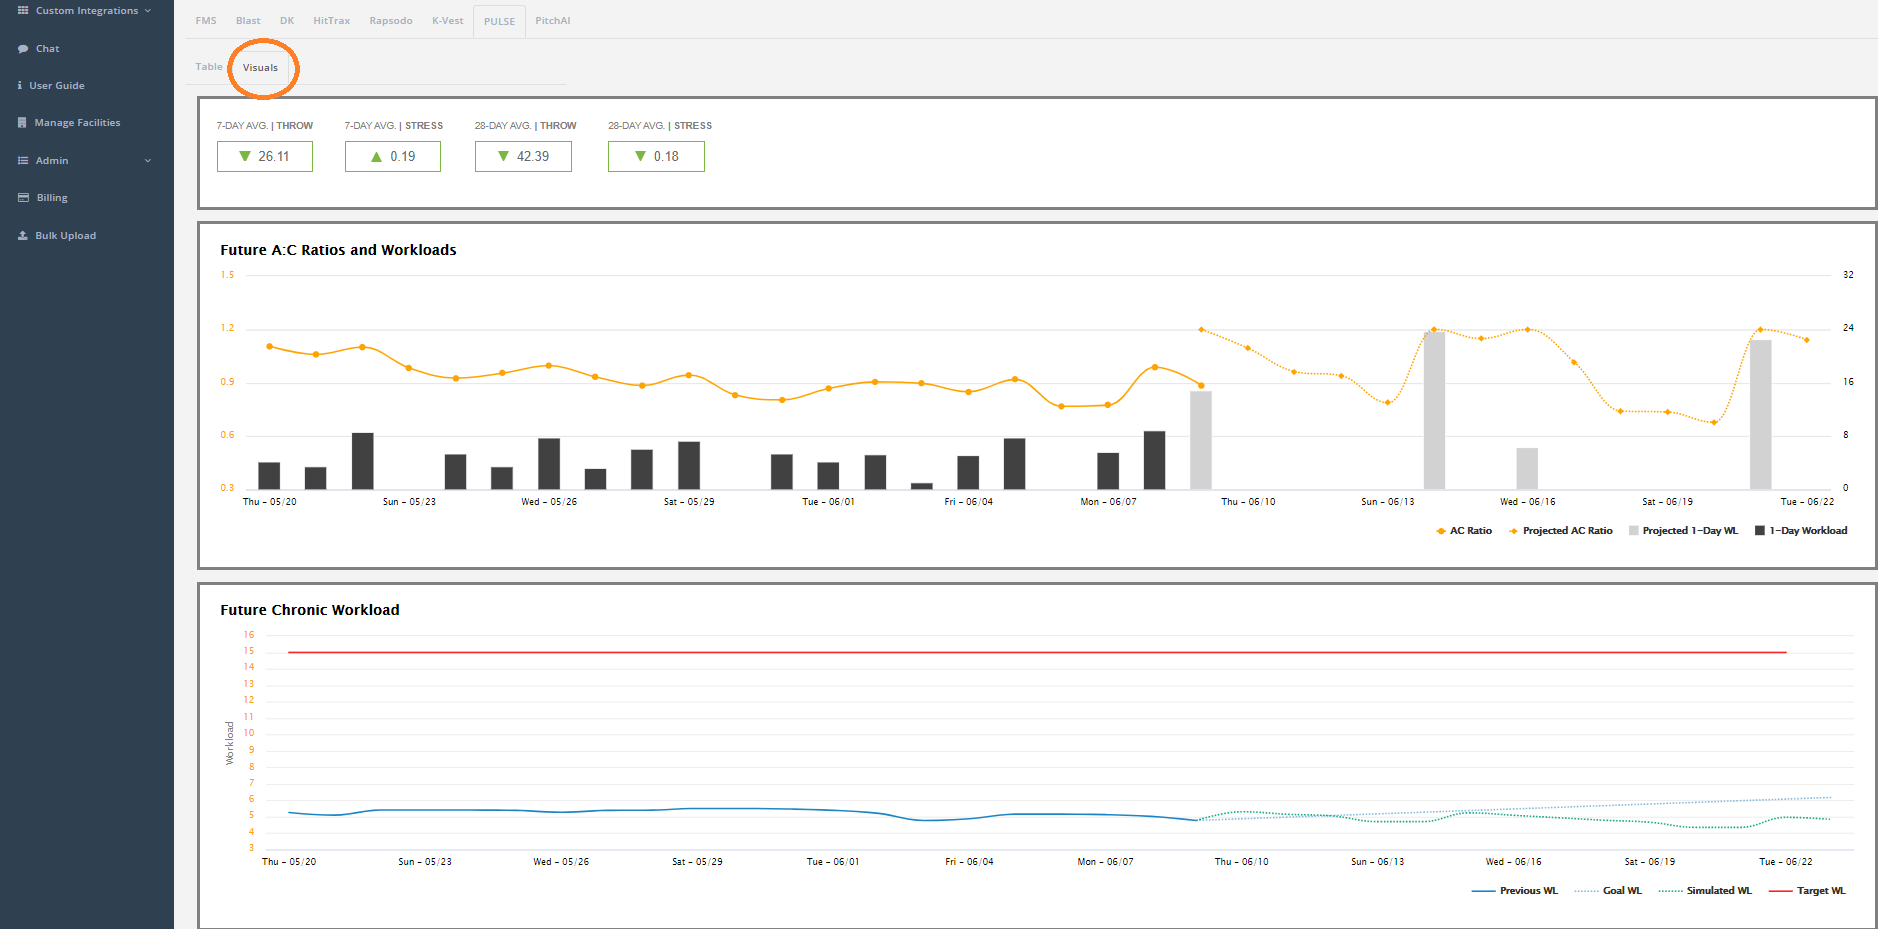Click the User Guide info icon
The image size is (1878, 929).
[x=20, y=86]
